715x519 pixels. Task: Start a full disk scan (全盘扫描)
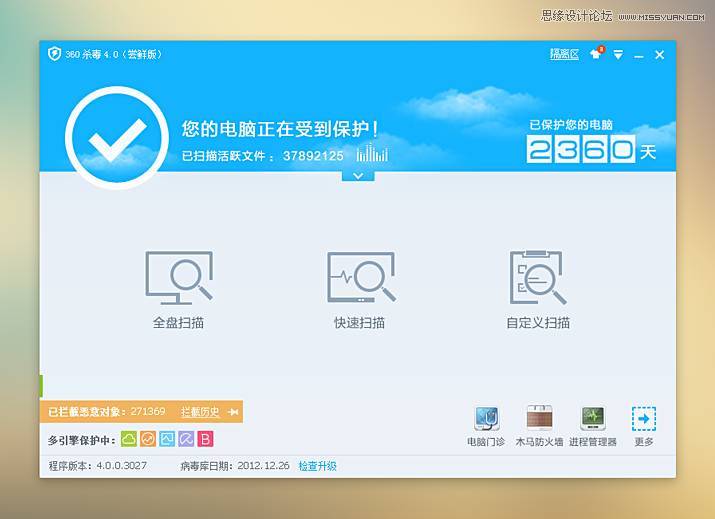pos(179,290)
